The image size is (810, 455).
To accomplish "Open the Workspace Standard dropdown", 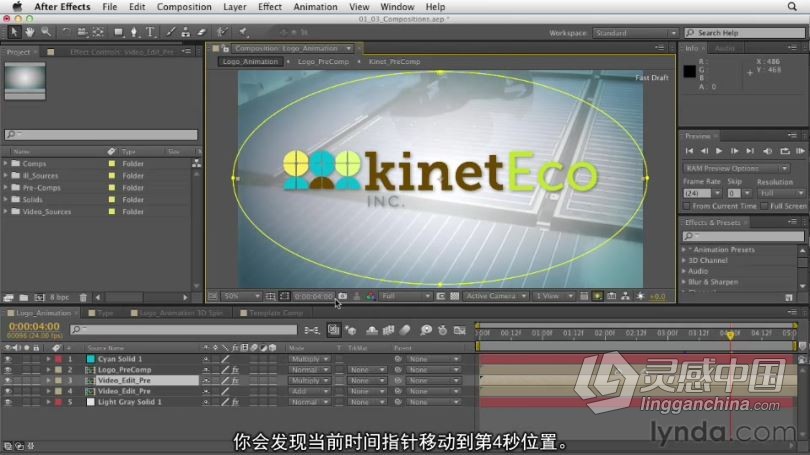I will 635,33.
